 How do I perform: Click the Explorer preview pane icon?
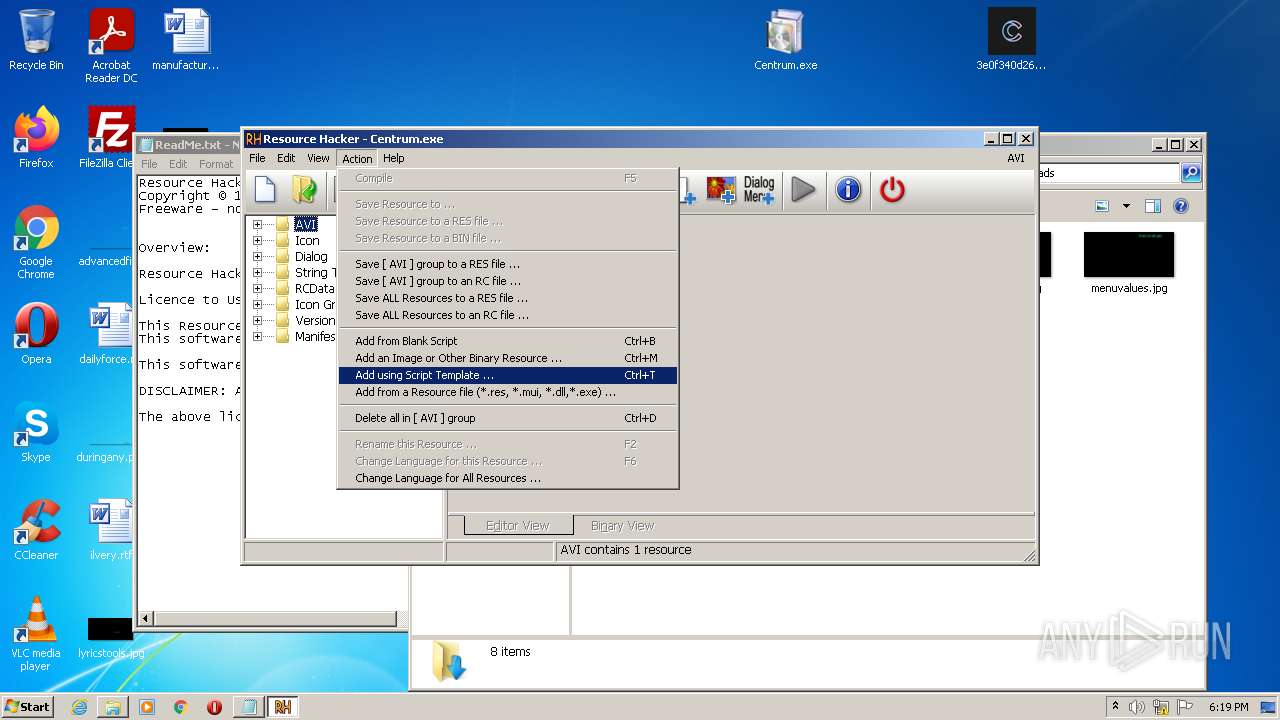tap(1152, 206)
